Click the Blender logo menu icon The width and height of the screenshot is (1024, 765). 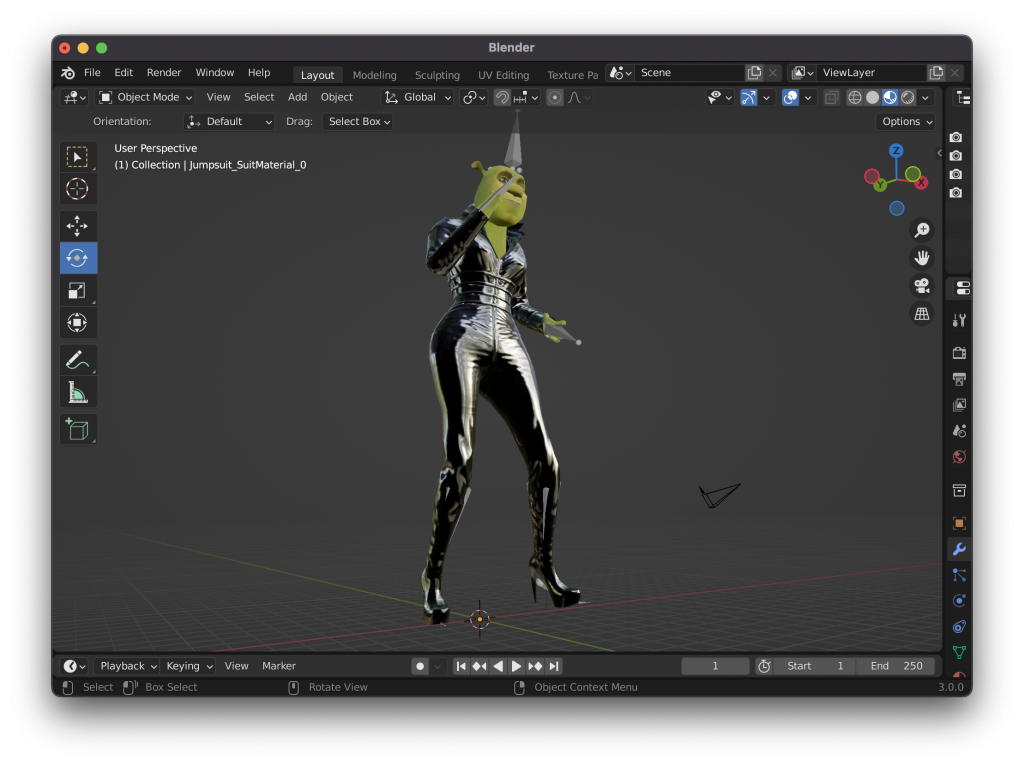point(68,73)
